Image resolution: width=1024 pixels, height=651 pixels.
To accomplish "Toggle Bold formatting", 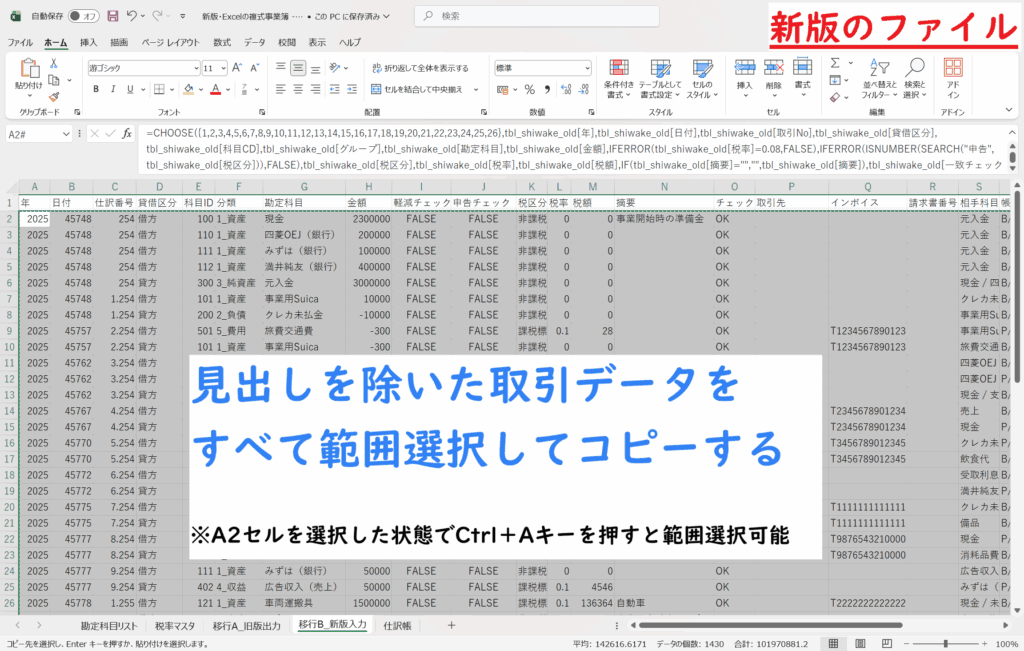I will pos(96,89).
